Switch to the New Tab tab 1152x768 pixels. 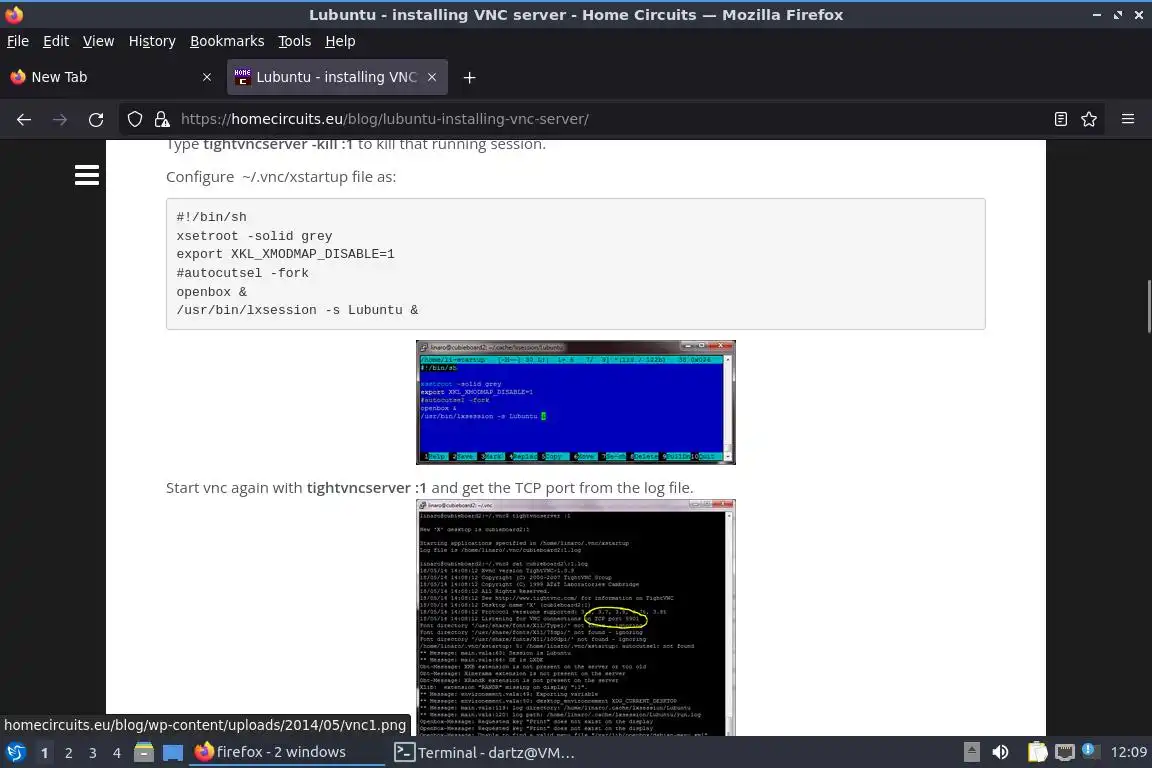[x=111, y=77]
